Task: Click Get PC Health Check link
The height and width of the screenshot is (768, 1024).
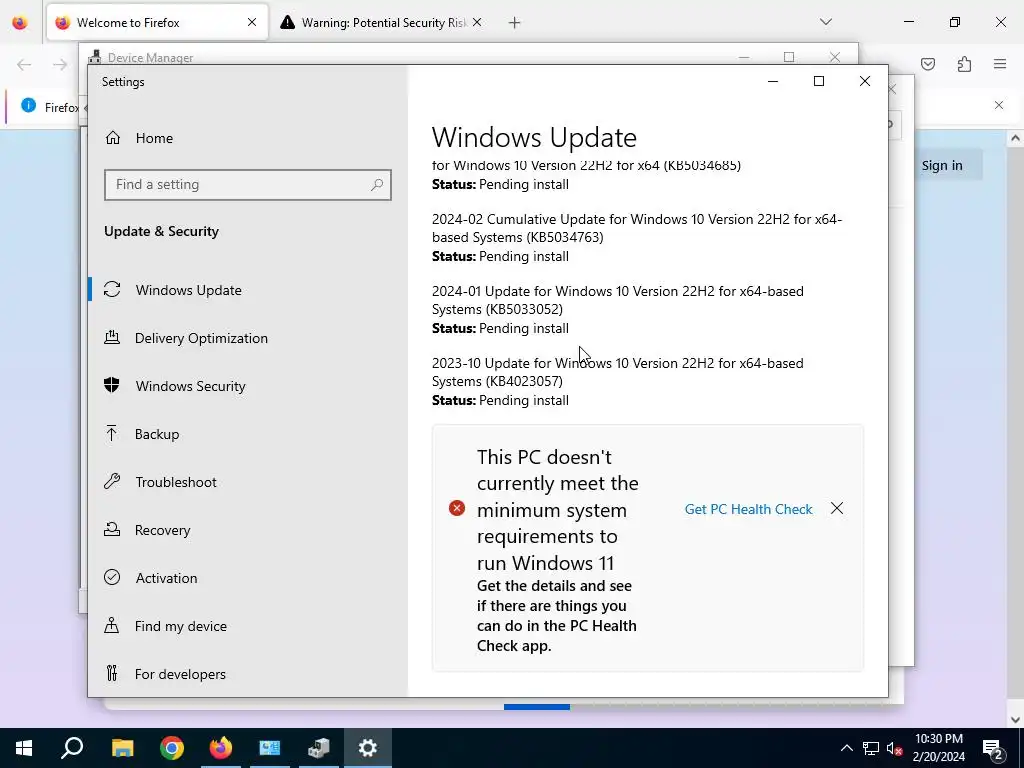Action: click(748, 509)
